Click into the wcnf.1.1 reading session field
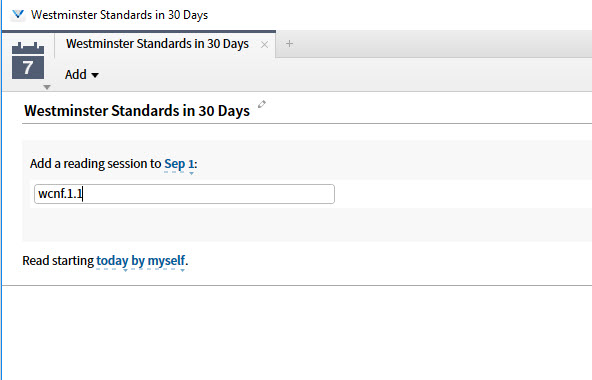592x380 pixels. coord(184,194)
